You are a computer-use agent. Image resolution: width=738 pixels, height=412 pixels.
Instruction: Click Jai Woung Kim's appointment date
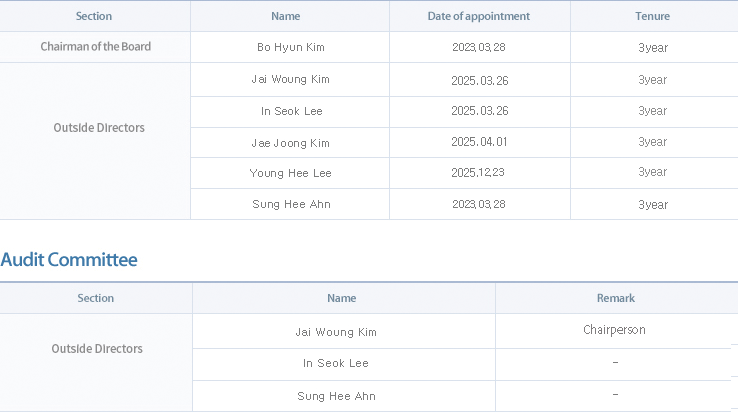click(x=479, y=79)
